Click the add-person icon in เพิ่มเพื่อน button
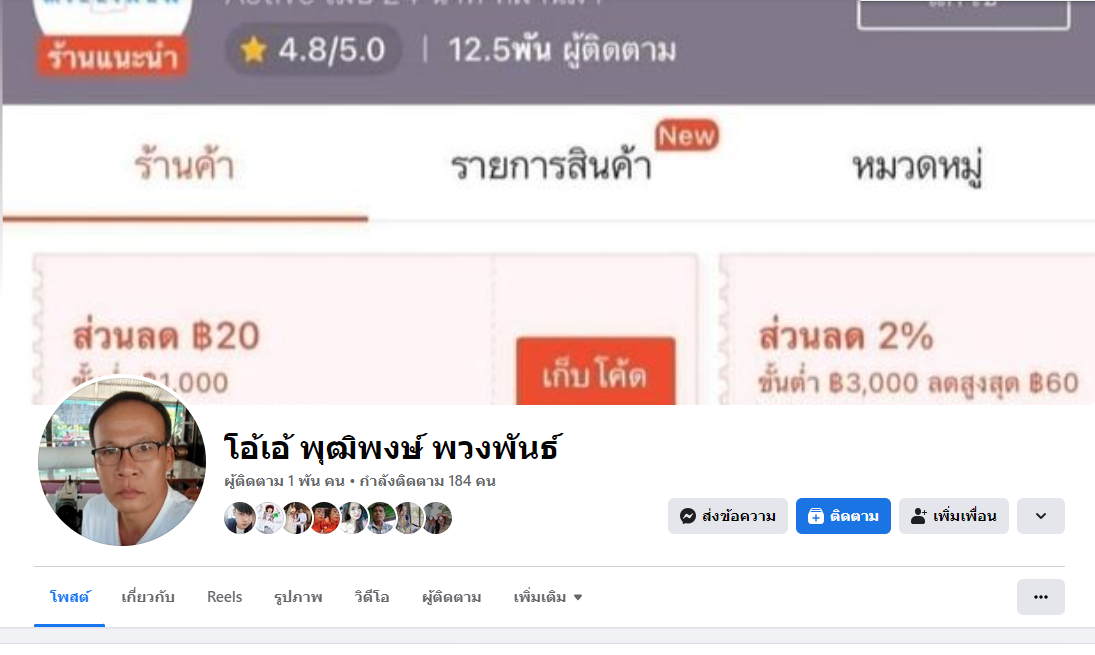1095x655 pixels. pyautogui.click(x=919, y=516)
